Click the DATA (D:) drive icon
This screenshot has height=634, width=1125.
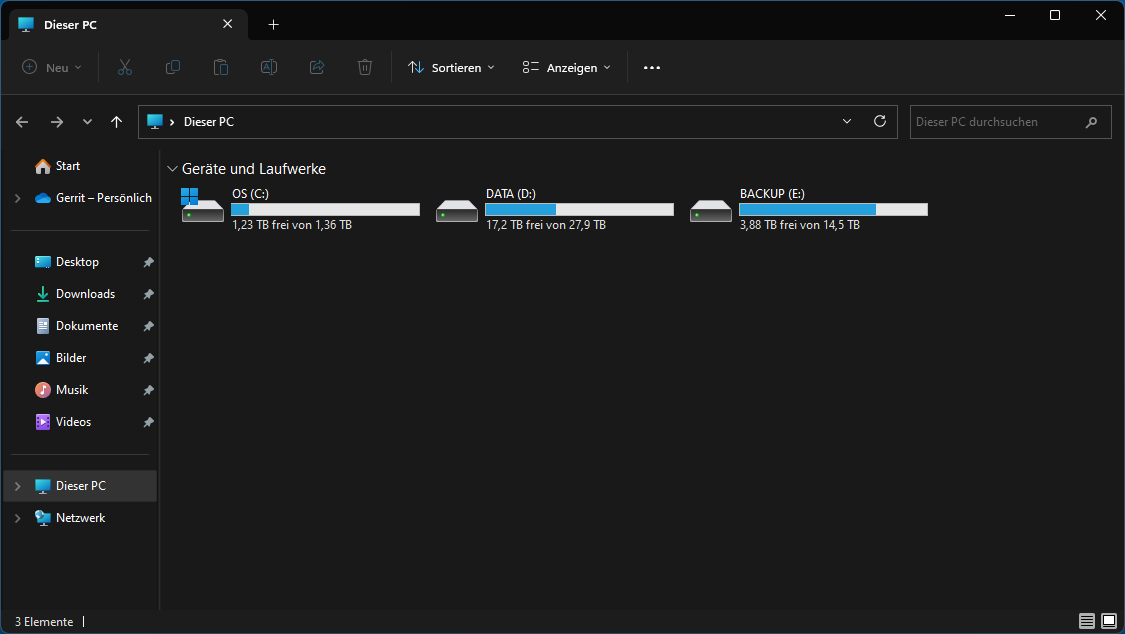click(457, 211)
